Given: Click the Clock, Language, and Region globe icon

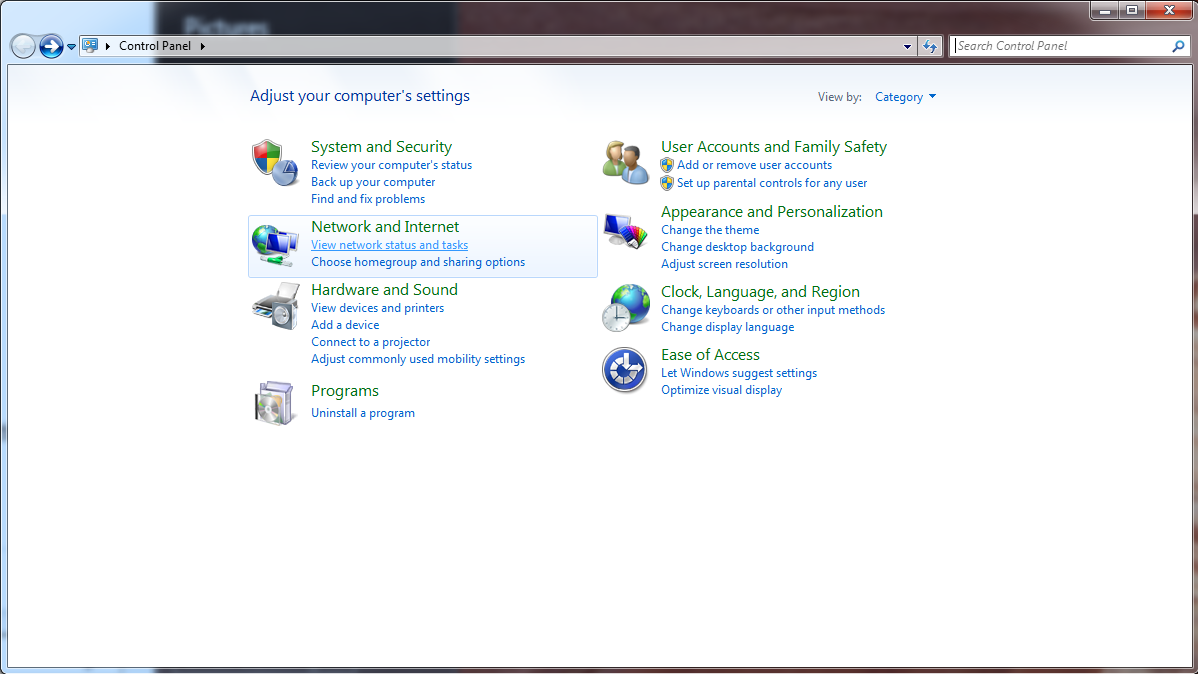Looking at the screenshot, I should 626,308.
